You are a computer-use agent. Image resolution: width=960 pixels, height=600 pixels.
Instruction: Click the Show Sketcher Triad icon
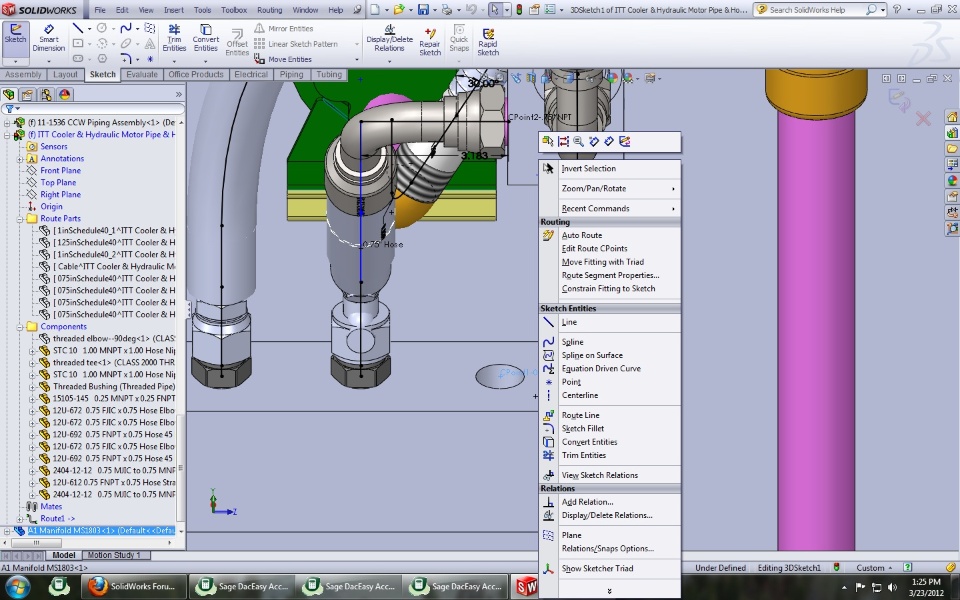click(549, 569)
